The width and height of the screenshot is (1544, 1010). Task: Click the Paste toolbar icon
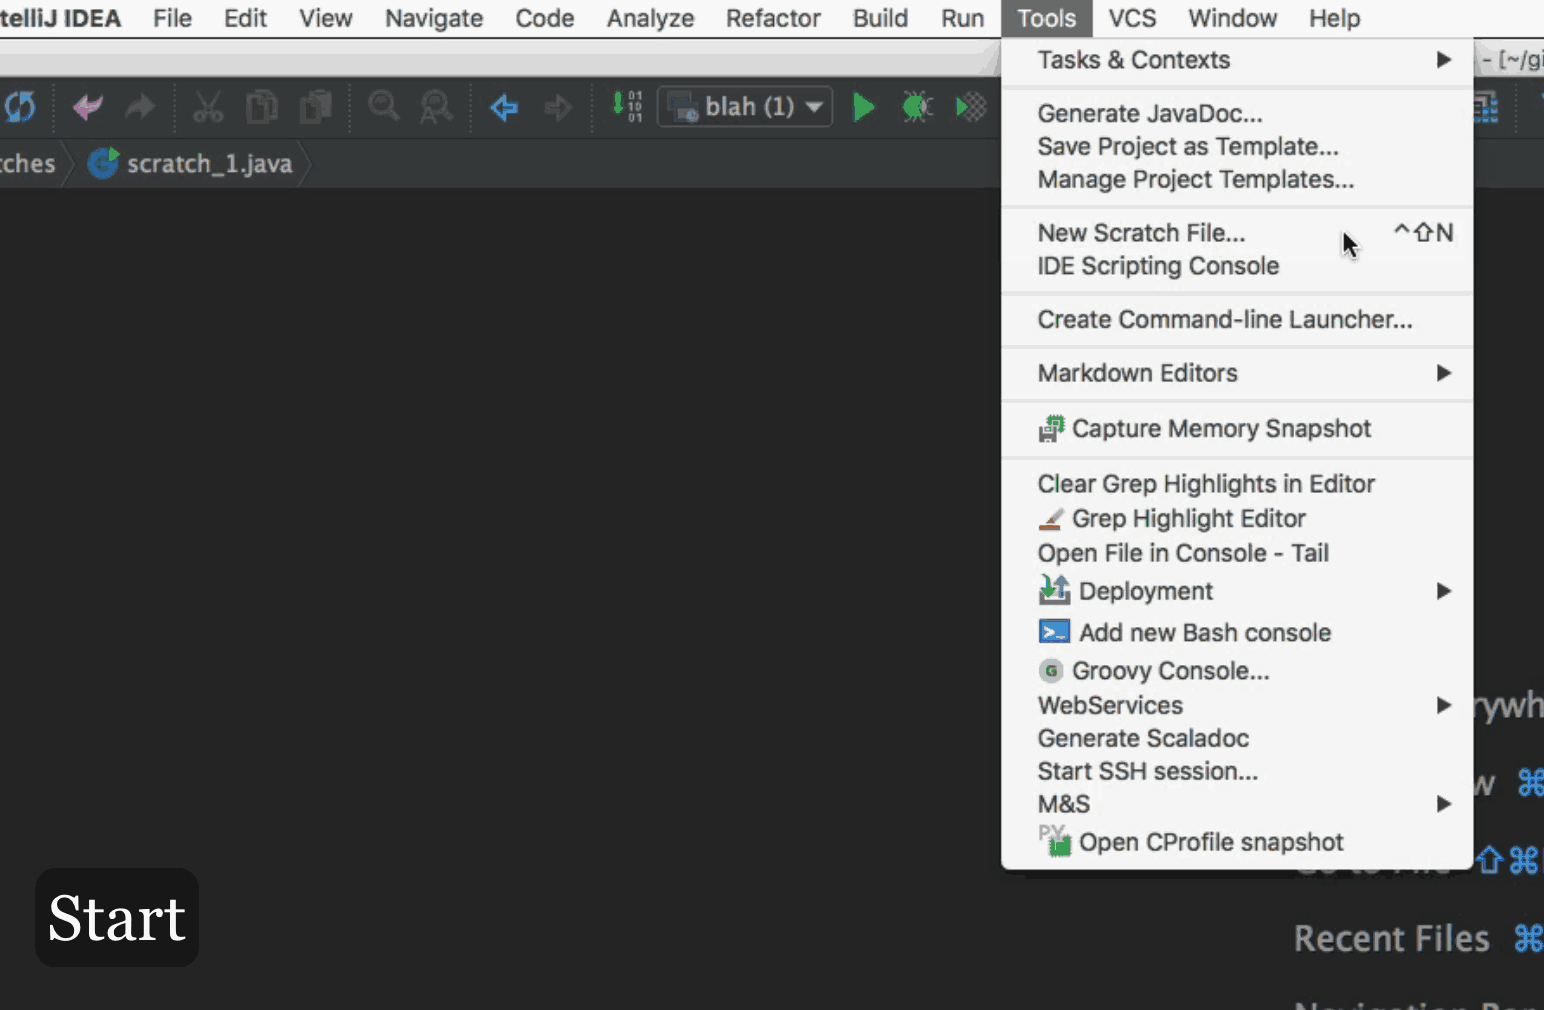316,107
